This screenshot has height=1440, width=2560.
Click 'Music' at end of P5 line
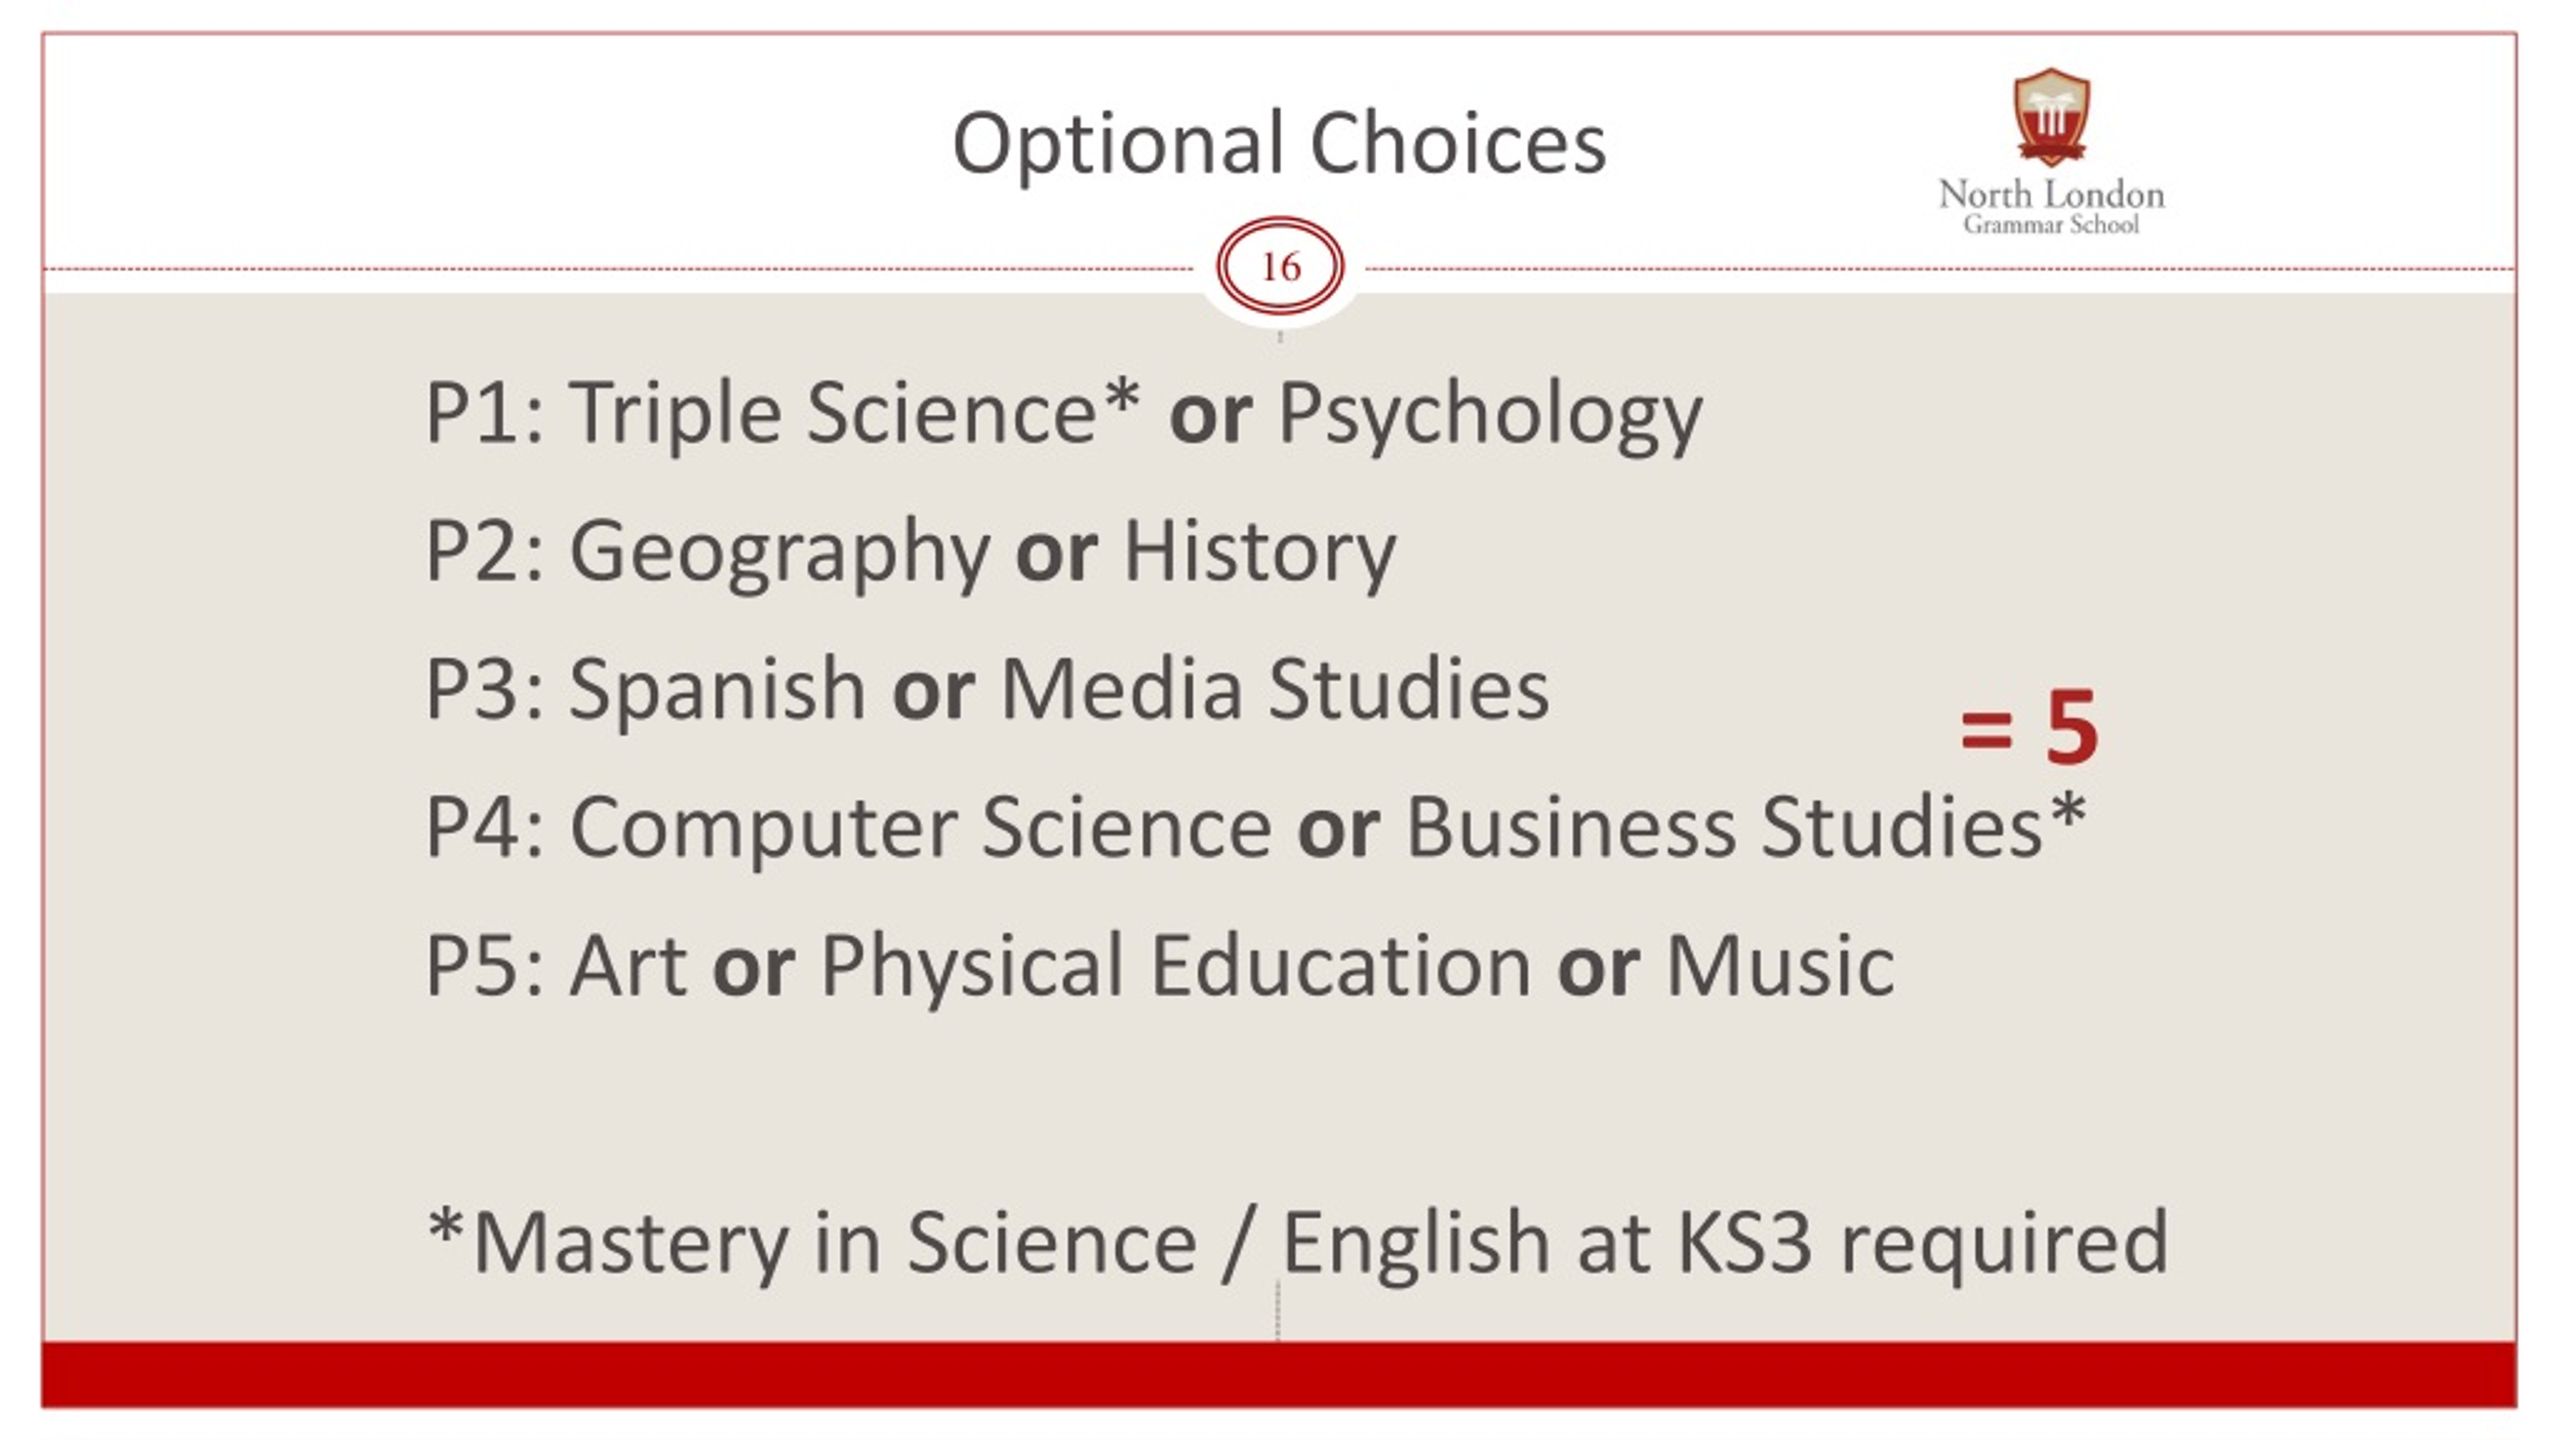[1780, 966]
